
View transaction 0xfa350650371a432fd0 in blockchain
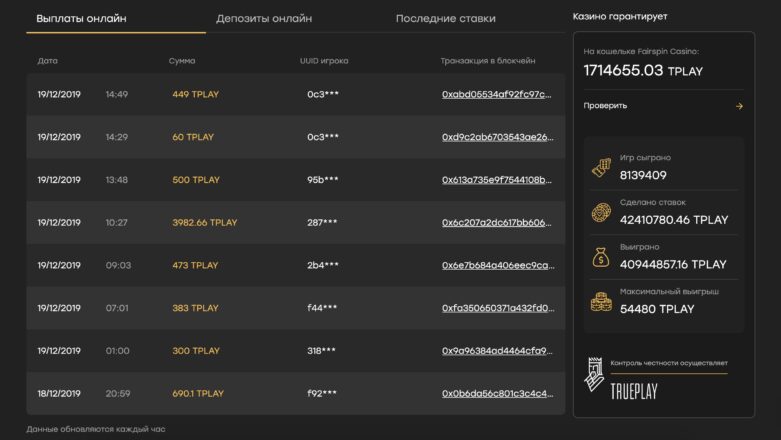(x=496, y=308)
